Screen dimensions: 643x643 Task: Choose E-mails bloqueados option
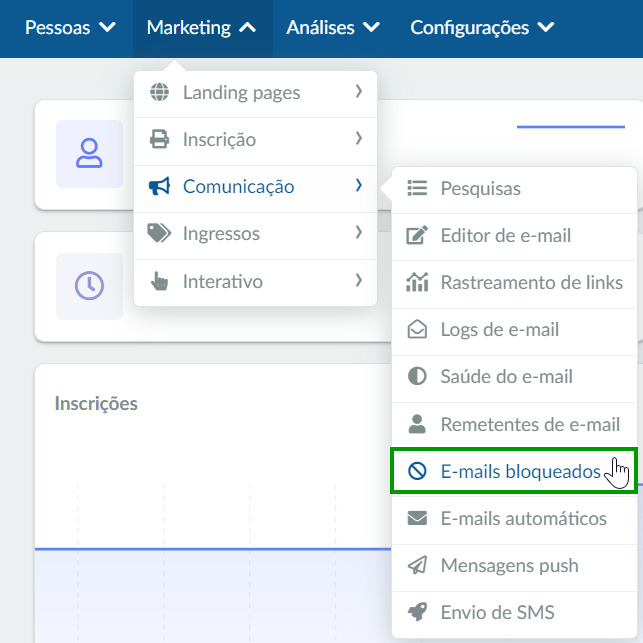[x=514, y=471]
